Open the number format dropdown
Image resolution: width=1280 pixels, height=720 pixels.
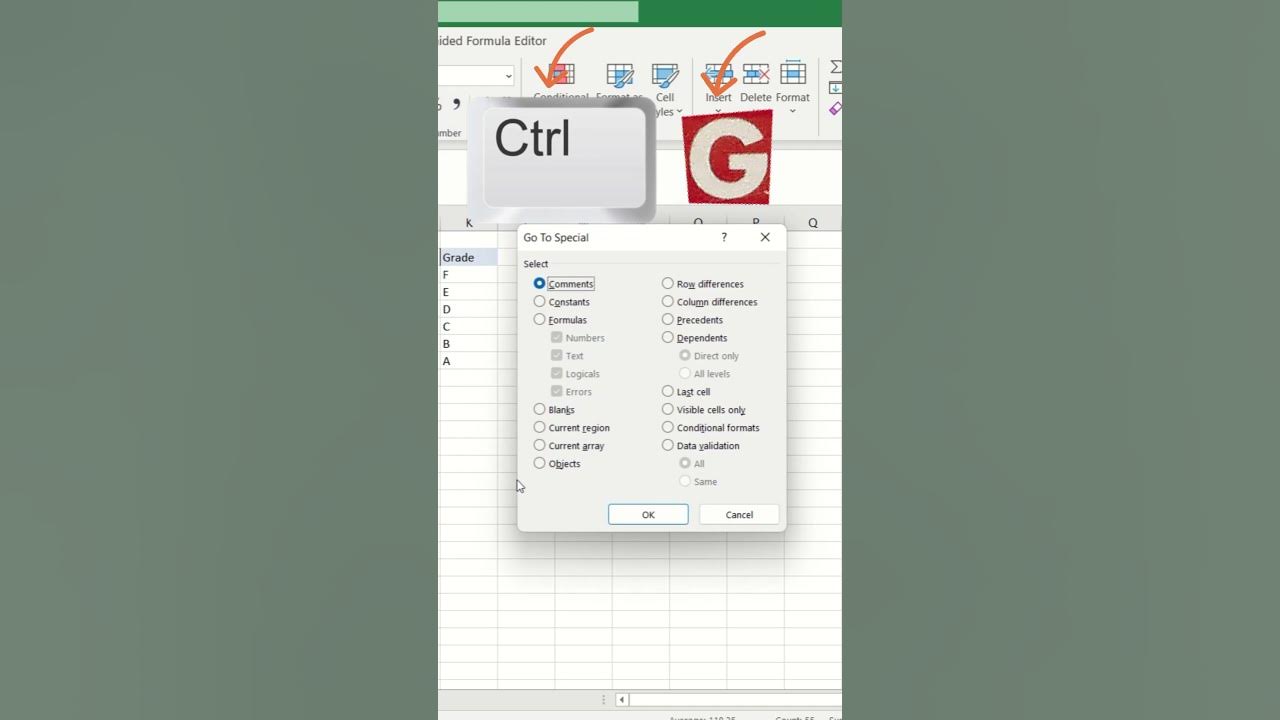508,76
